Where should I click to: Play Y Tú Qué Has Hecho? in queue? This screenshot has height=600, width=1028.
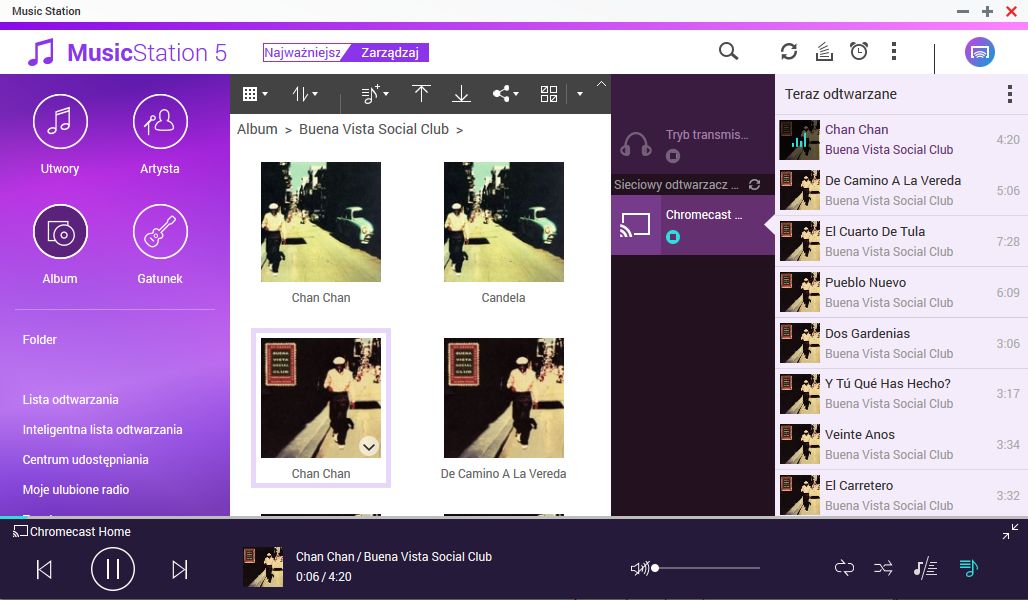901,393
